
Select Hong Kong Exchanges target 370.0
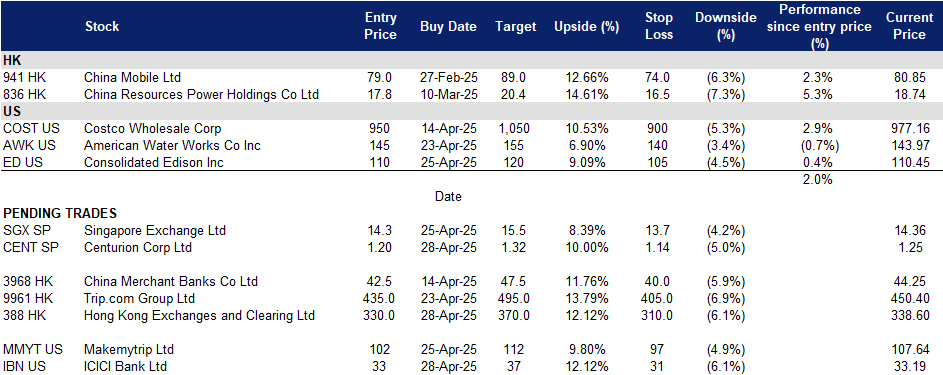pos(514,316)
